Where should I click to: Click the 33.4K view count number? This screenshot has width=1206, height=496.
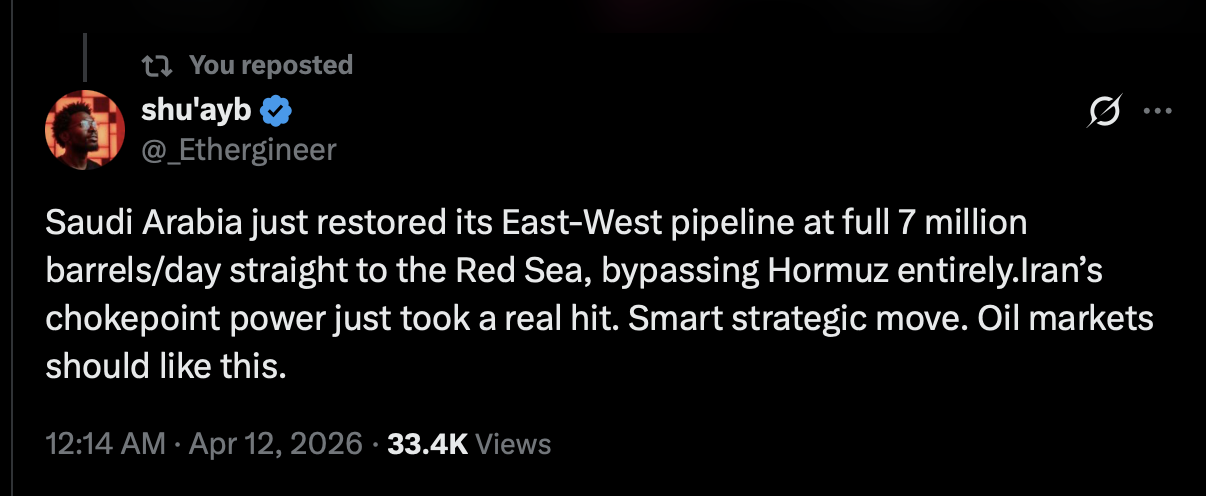click(427, 443)
